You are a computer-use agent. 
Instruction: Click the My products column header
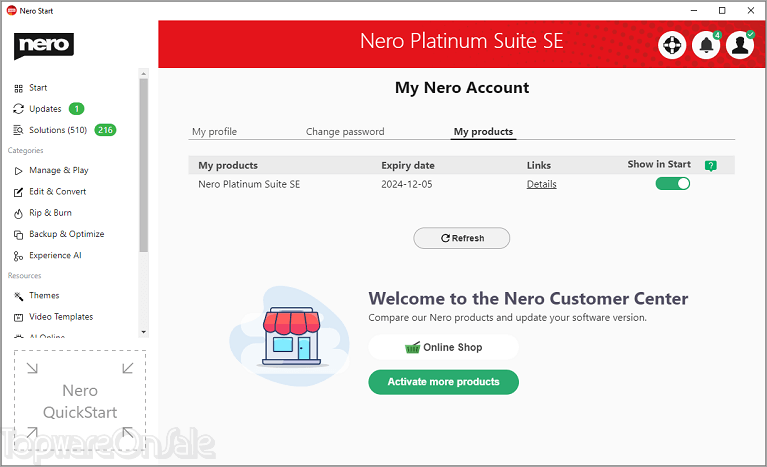[228, 165]
